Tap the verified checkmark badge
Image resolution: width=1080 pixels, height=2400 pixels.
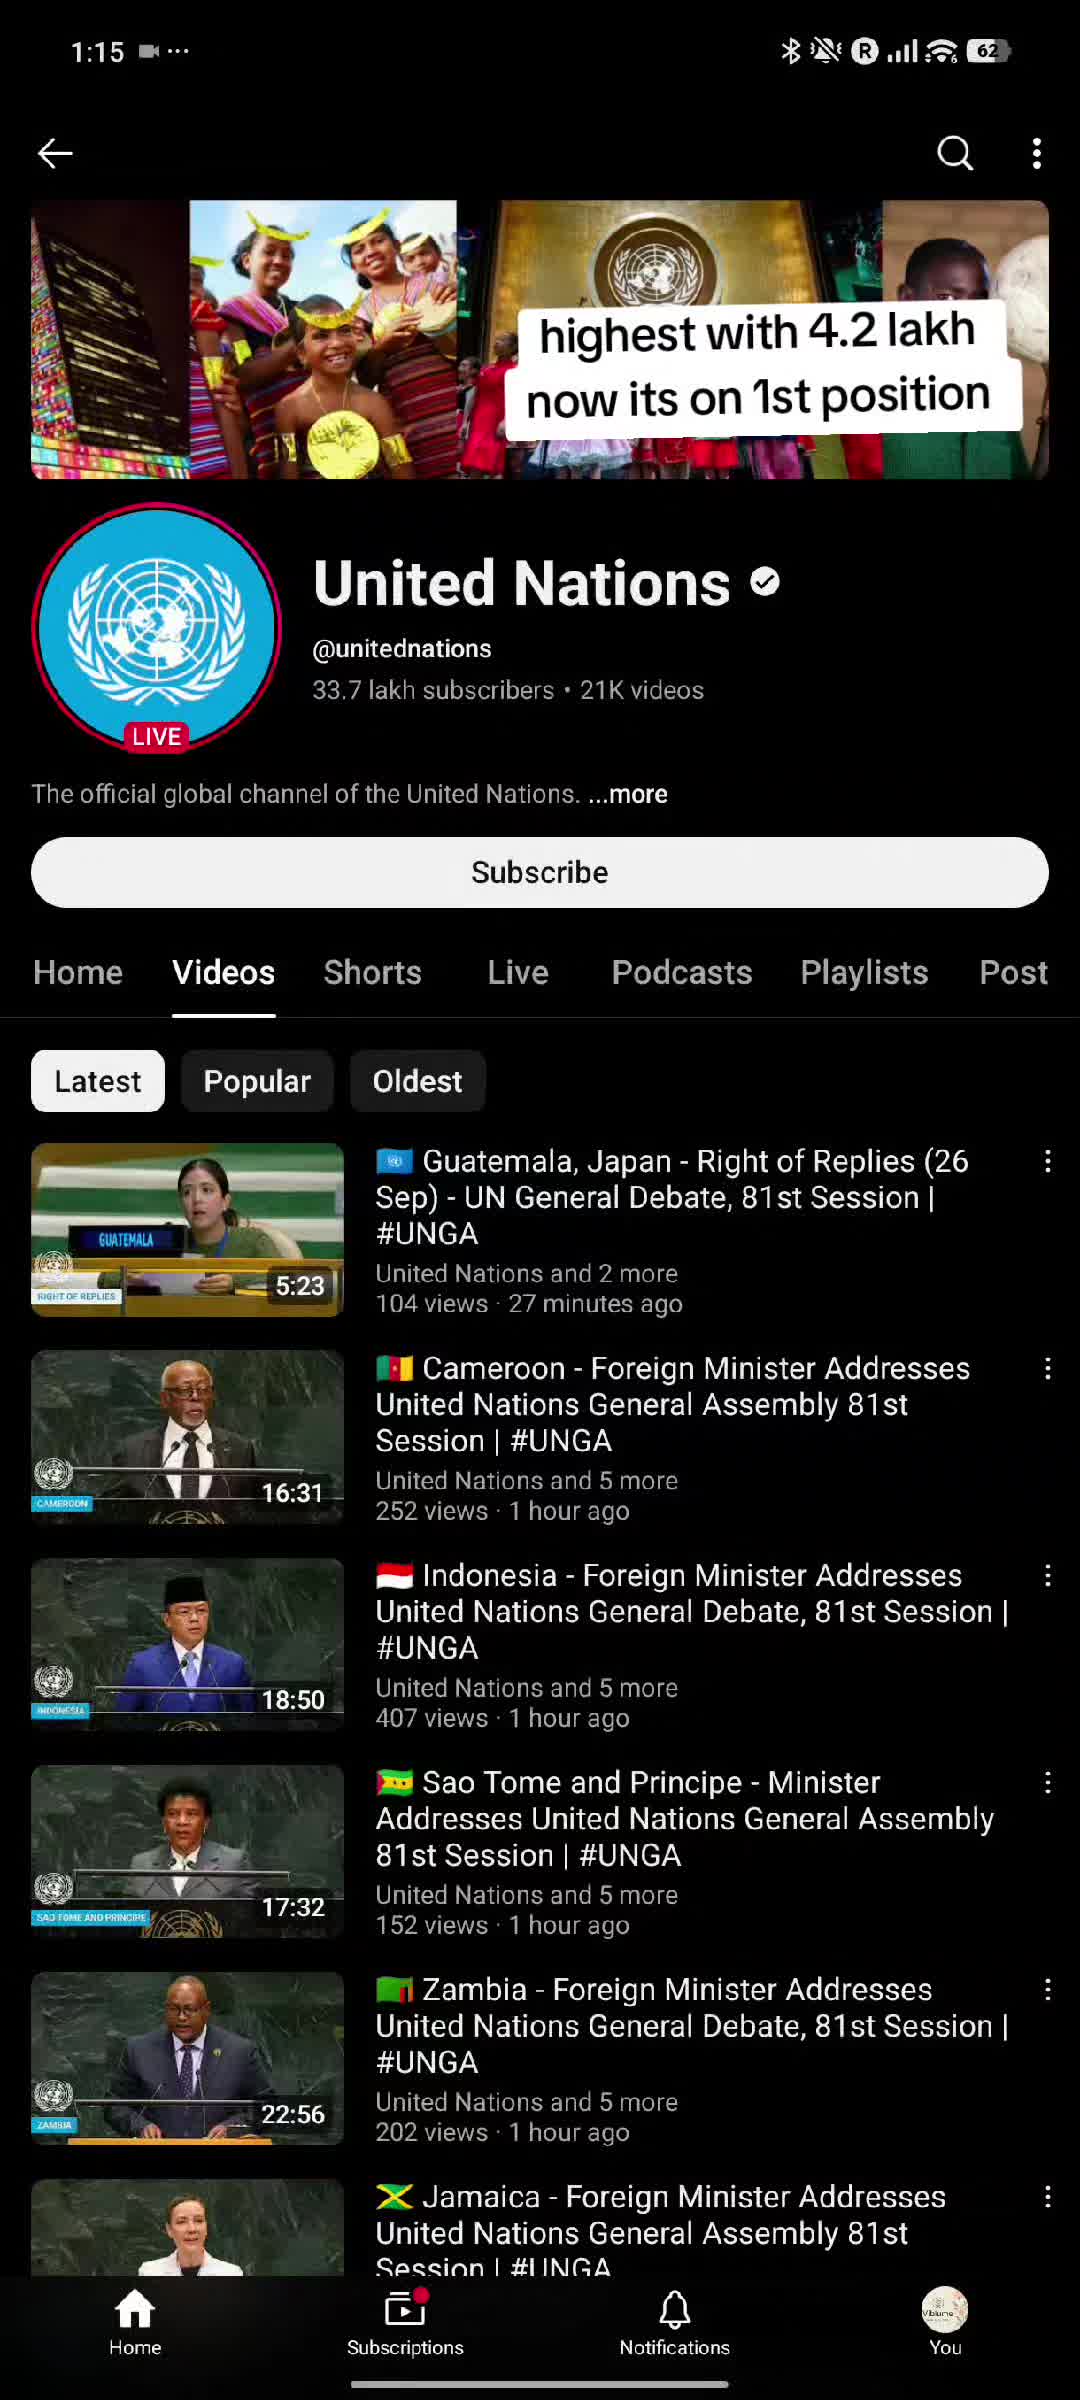coord(765,581)
